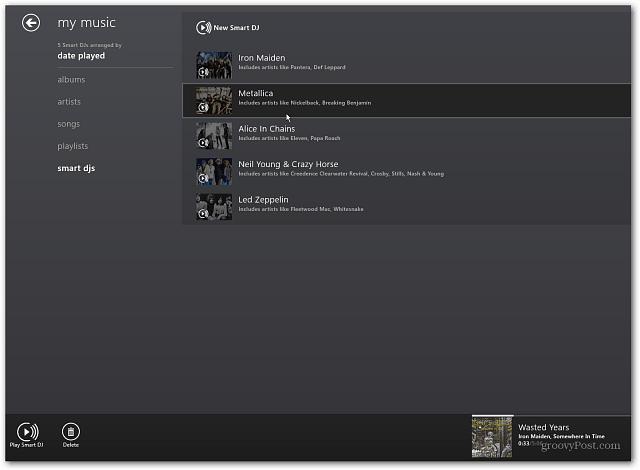Go back using the back arrow
The height and width of the screenshot is (470, 640).
click(x=31, y=22)
